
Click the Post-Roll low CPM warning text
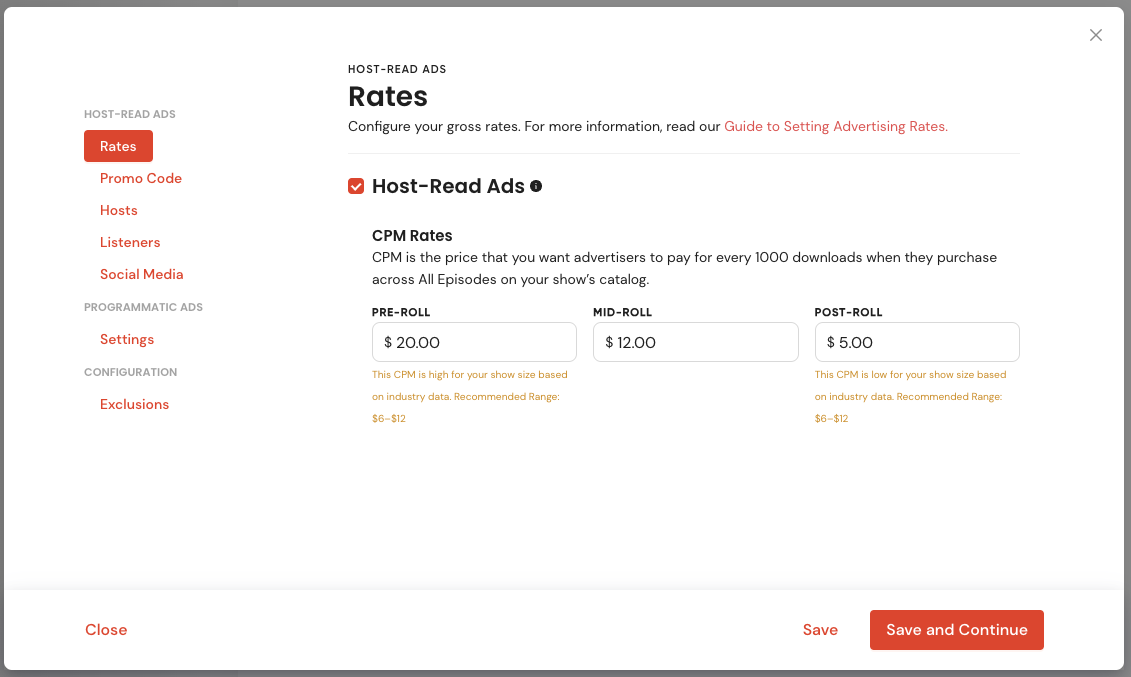[910, 397]
